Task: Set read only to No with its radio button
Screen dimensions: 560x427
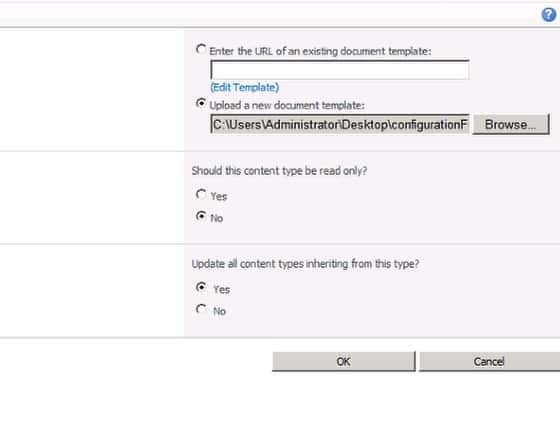Action: click(x=201, y=216)
